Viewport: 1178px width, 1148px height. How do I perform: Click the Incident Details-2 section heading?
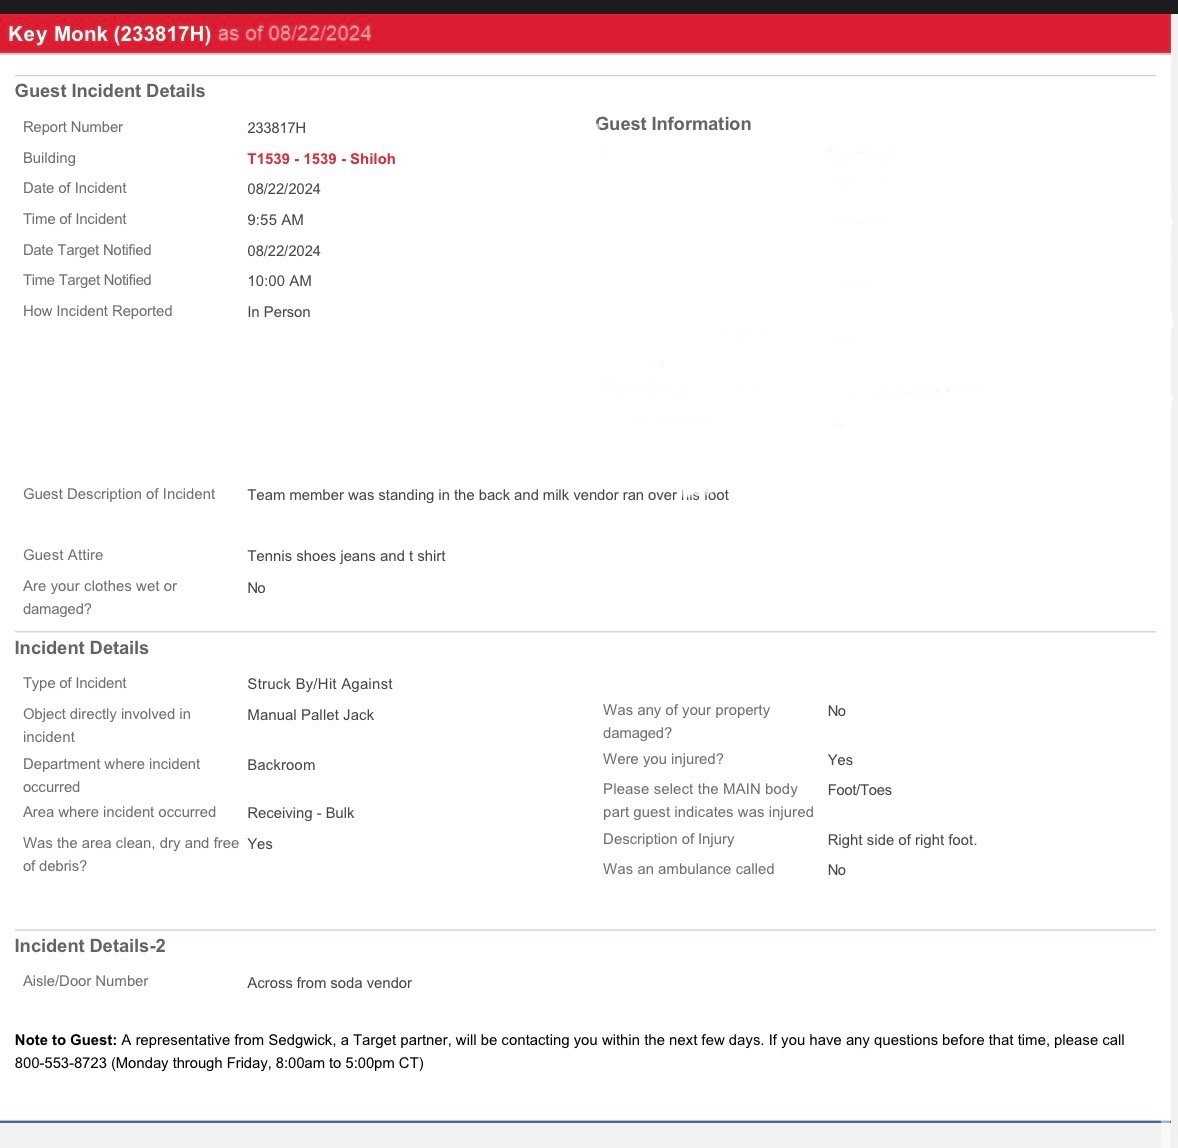(x=90, y=946)
